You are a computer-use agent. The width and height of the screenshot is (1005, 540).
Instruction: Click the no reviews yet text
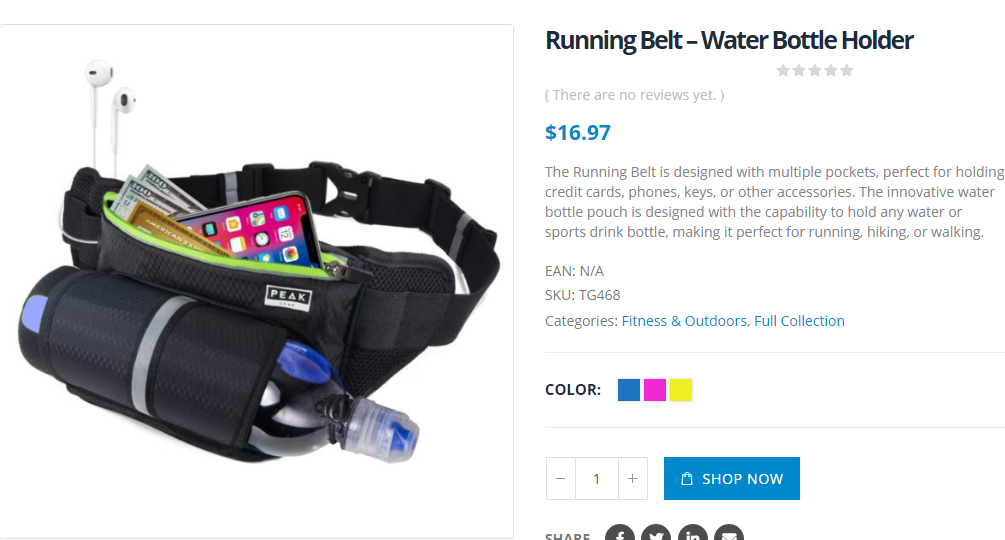(635, 95)
